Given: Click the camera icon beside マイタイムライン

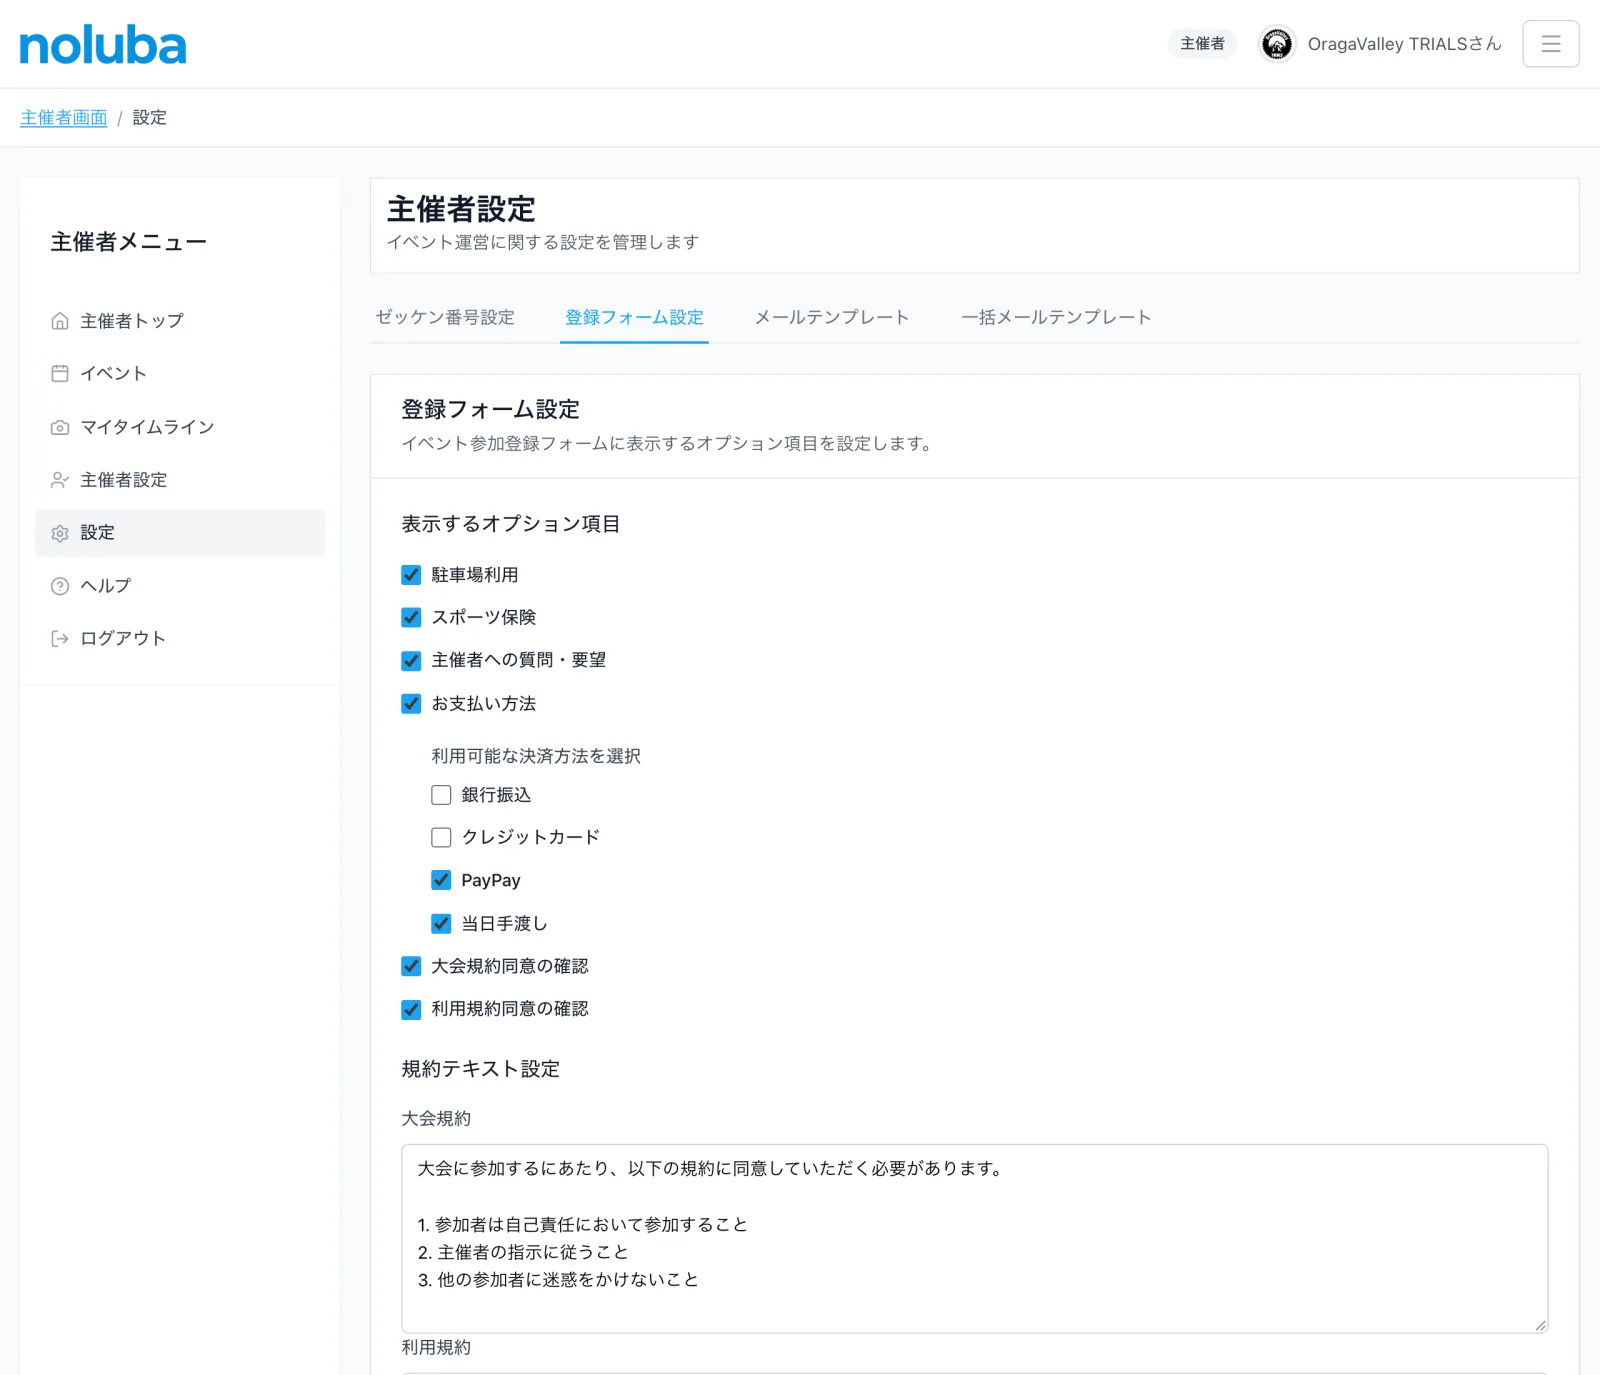Looking at the screenshot, I should (x=60, y=427).
